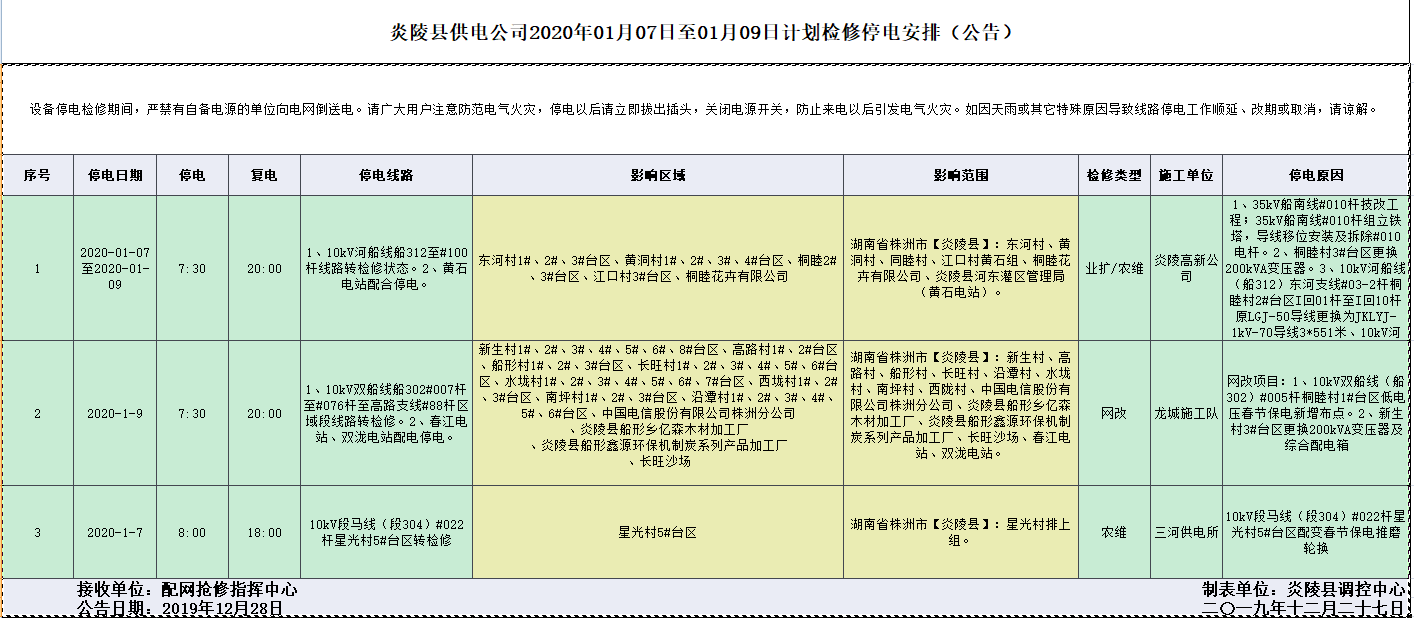Select the 三河供电所 construction unit cell
The image size is (1414, 618).
[x=1185, y=533]
